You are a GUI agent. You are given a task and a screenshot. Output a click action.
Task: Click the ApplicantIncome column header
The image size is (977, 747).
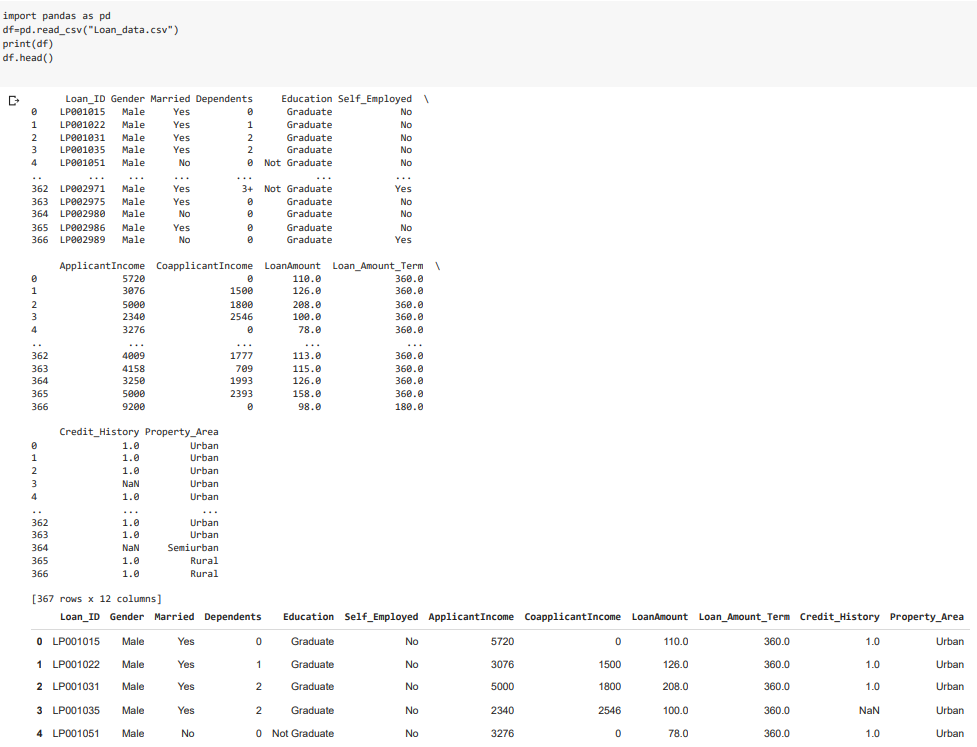pos(471,616)
